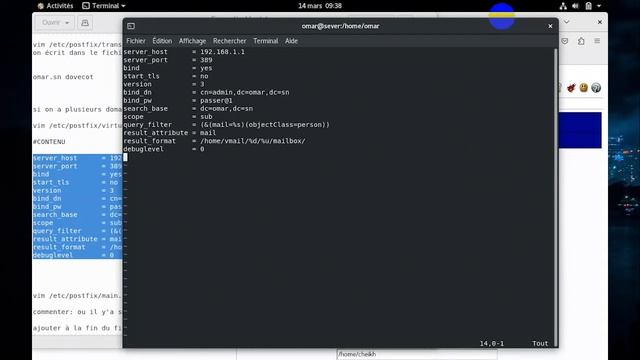
Task: Click the #CONTENU line in the text editor
Action: tap(49, 142)
